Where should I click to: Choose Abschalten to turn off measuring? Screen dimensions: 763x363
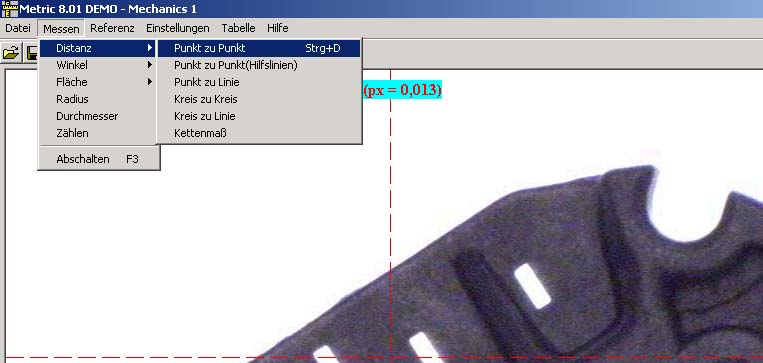(98, 159)
